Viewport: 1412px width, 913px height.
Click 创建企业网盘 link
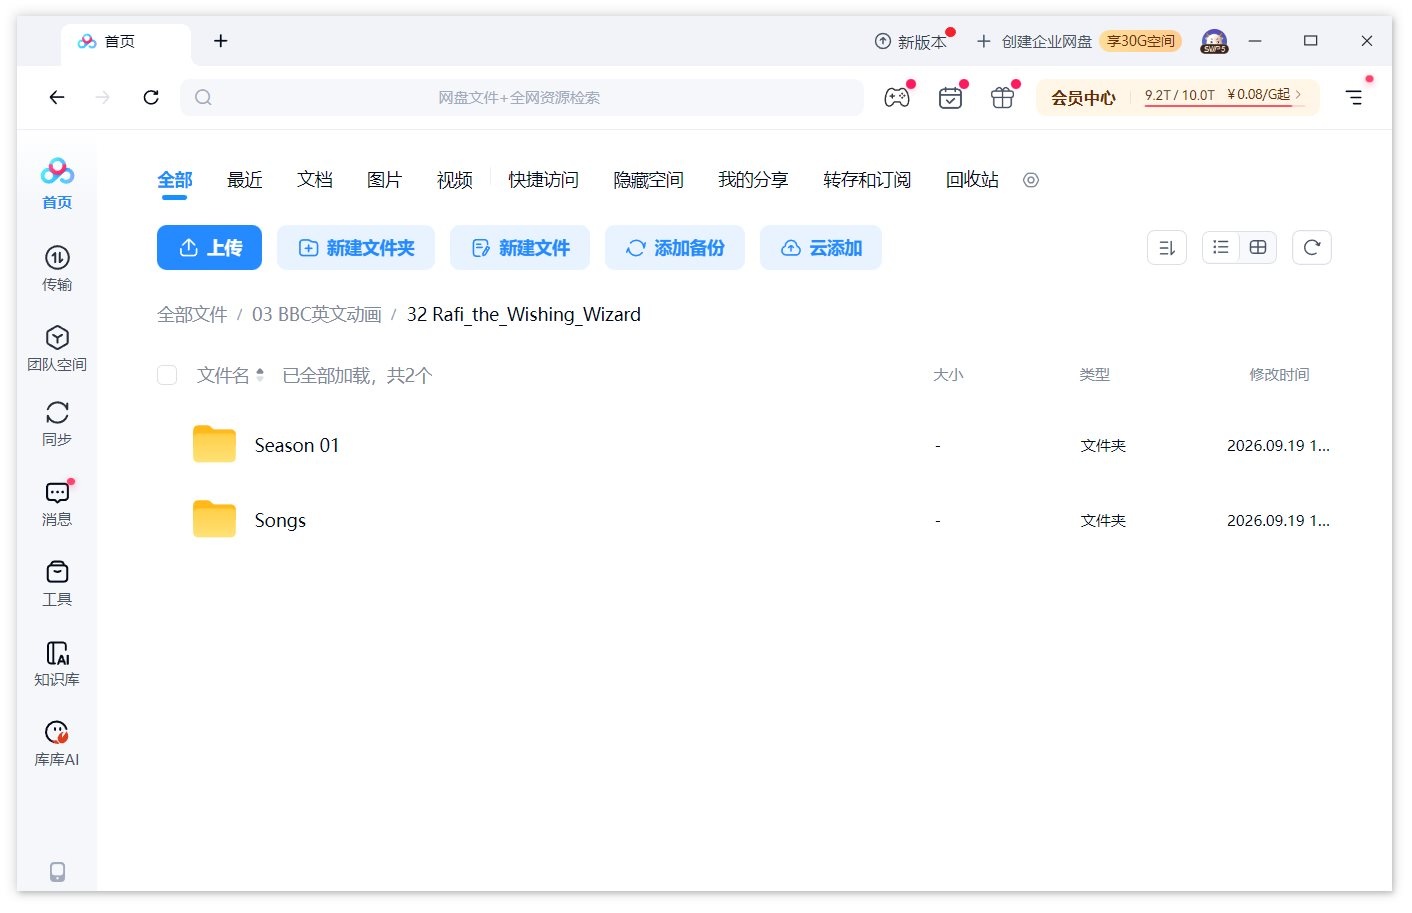[1034, 41]
